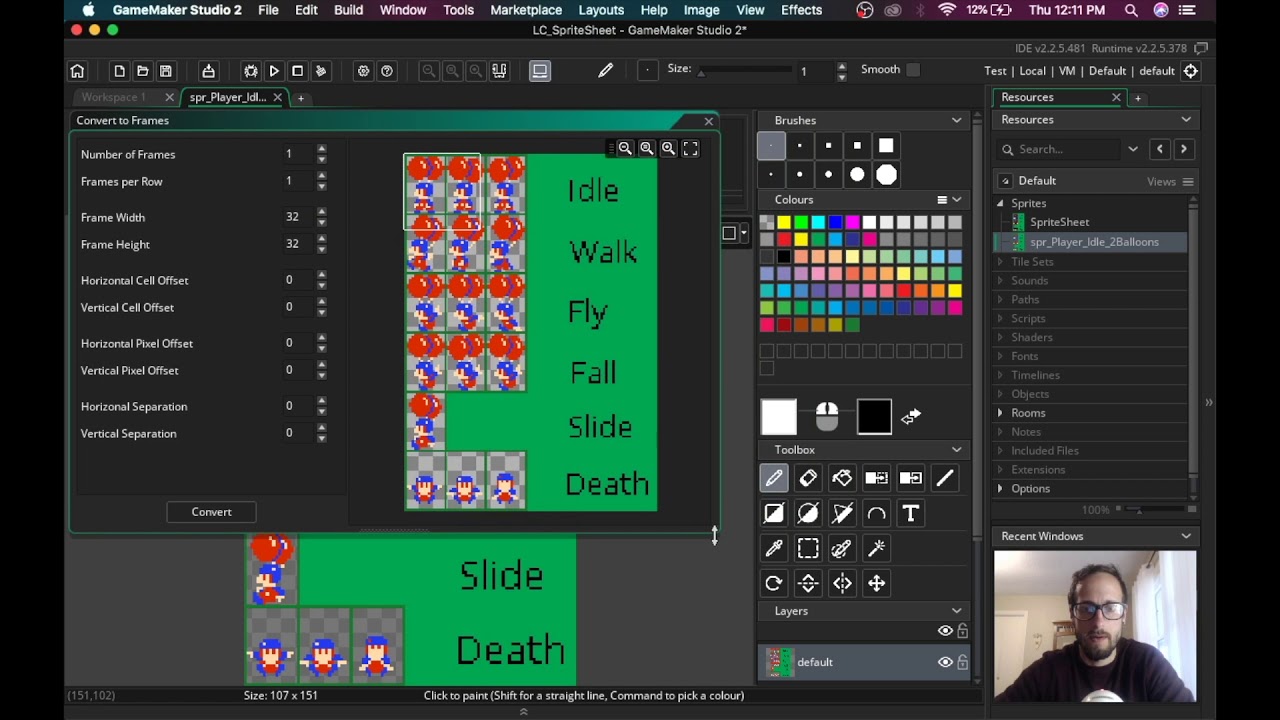Select the Arc tool
This screenshot has width=1280, height=720.
click(876, 513)
